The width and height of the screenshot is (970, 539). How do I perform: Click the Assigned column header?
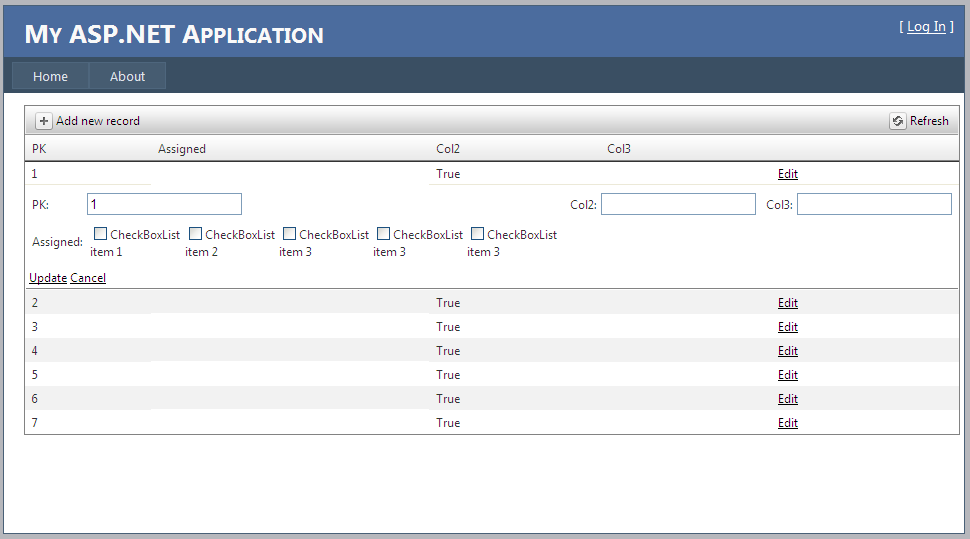182,149
